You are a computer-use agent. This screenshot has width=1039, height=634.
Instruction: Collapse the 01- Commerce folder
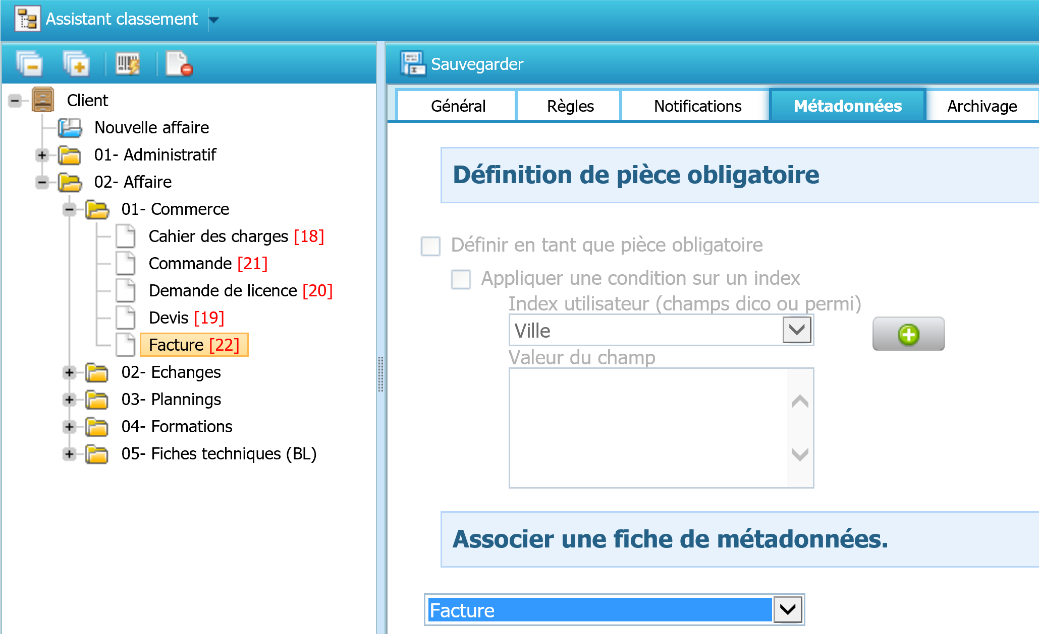pyautogui.click(x=69, y=209)
